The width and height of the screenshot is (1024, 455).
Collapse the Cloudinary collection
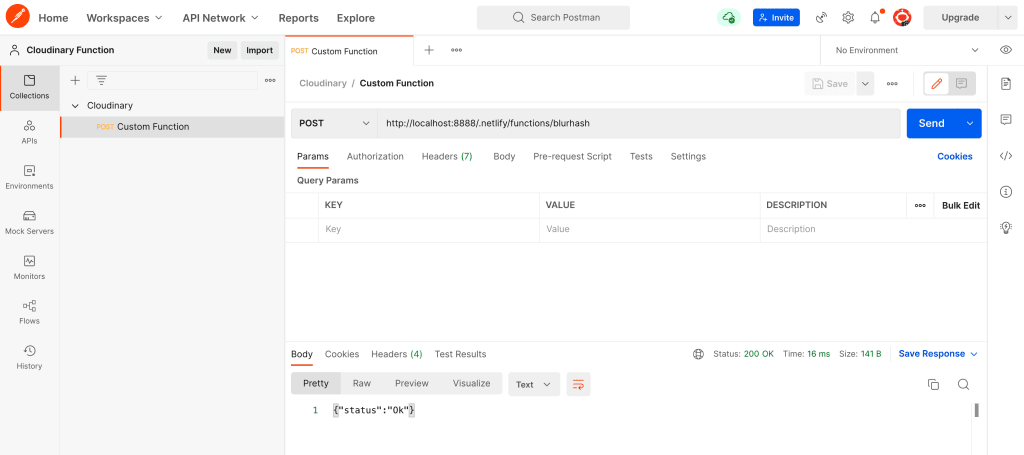pyautogui.click(x=75, y=105)
